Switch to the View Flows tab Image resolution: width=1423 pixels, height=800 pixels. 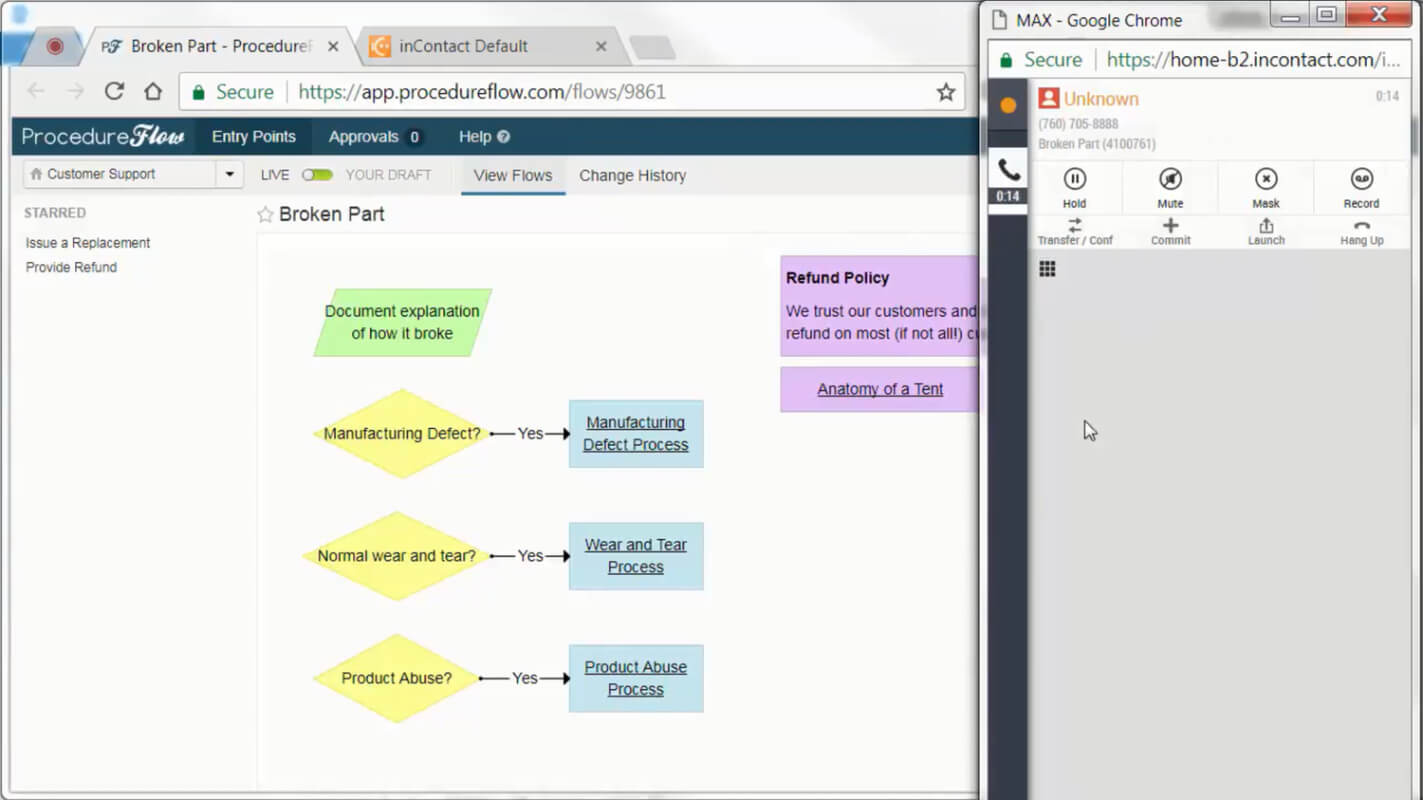(x=513, y=175)
